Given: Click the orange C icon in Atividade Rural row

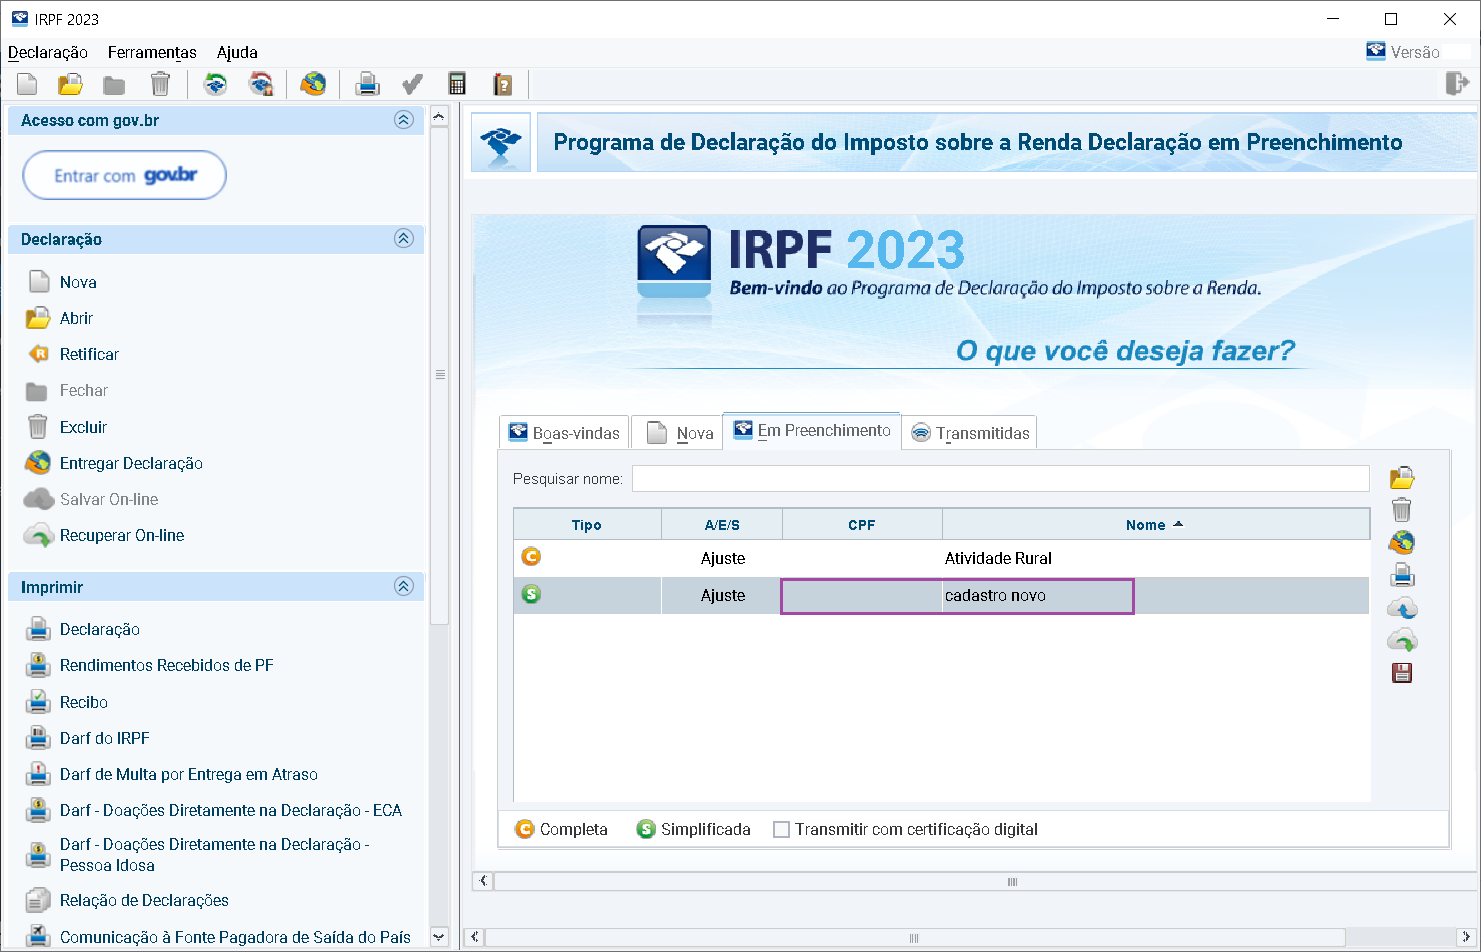Looking at the screenshot, I should point(531,557).
